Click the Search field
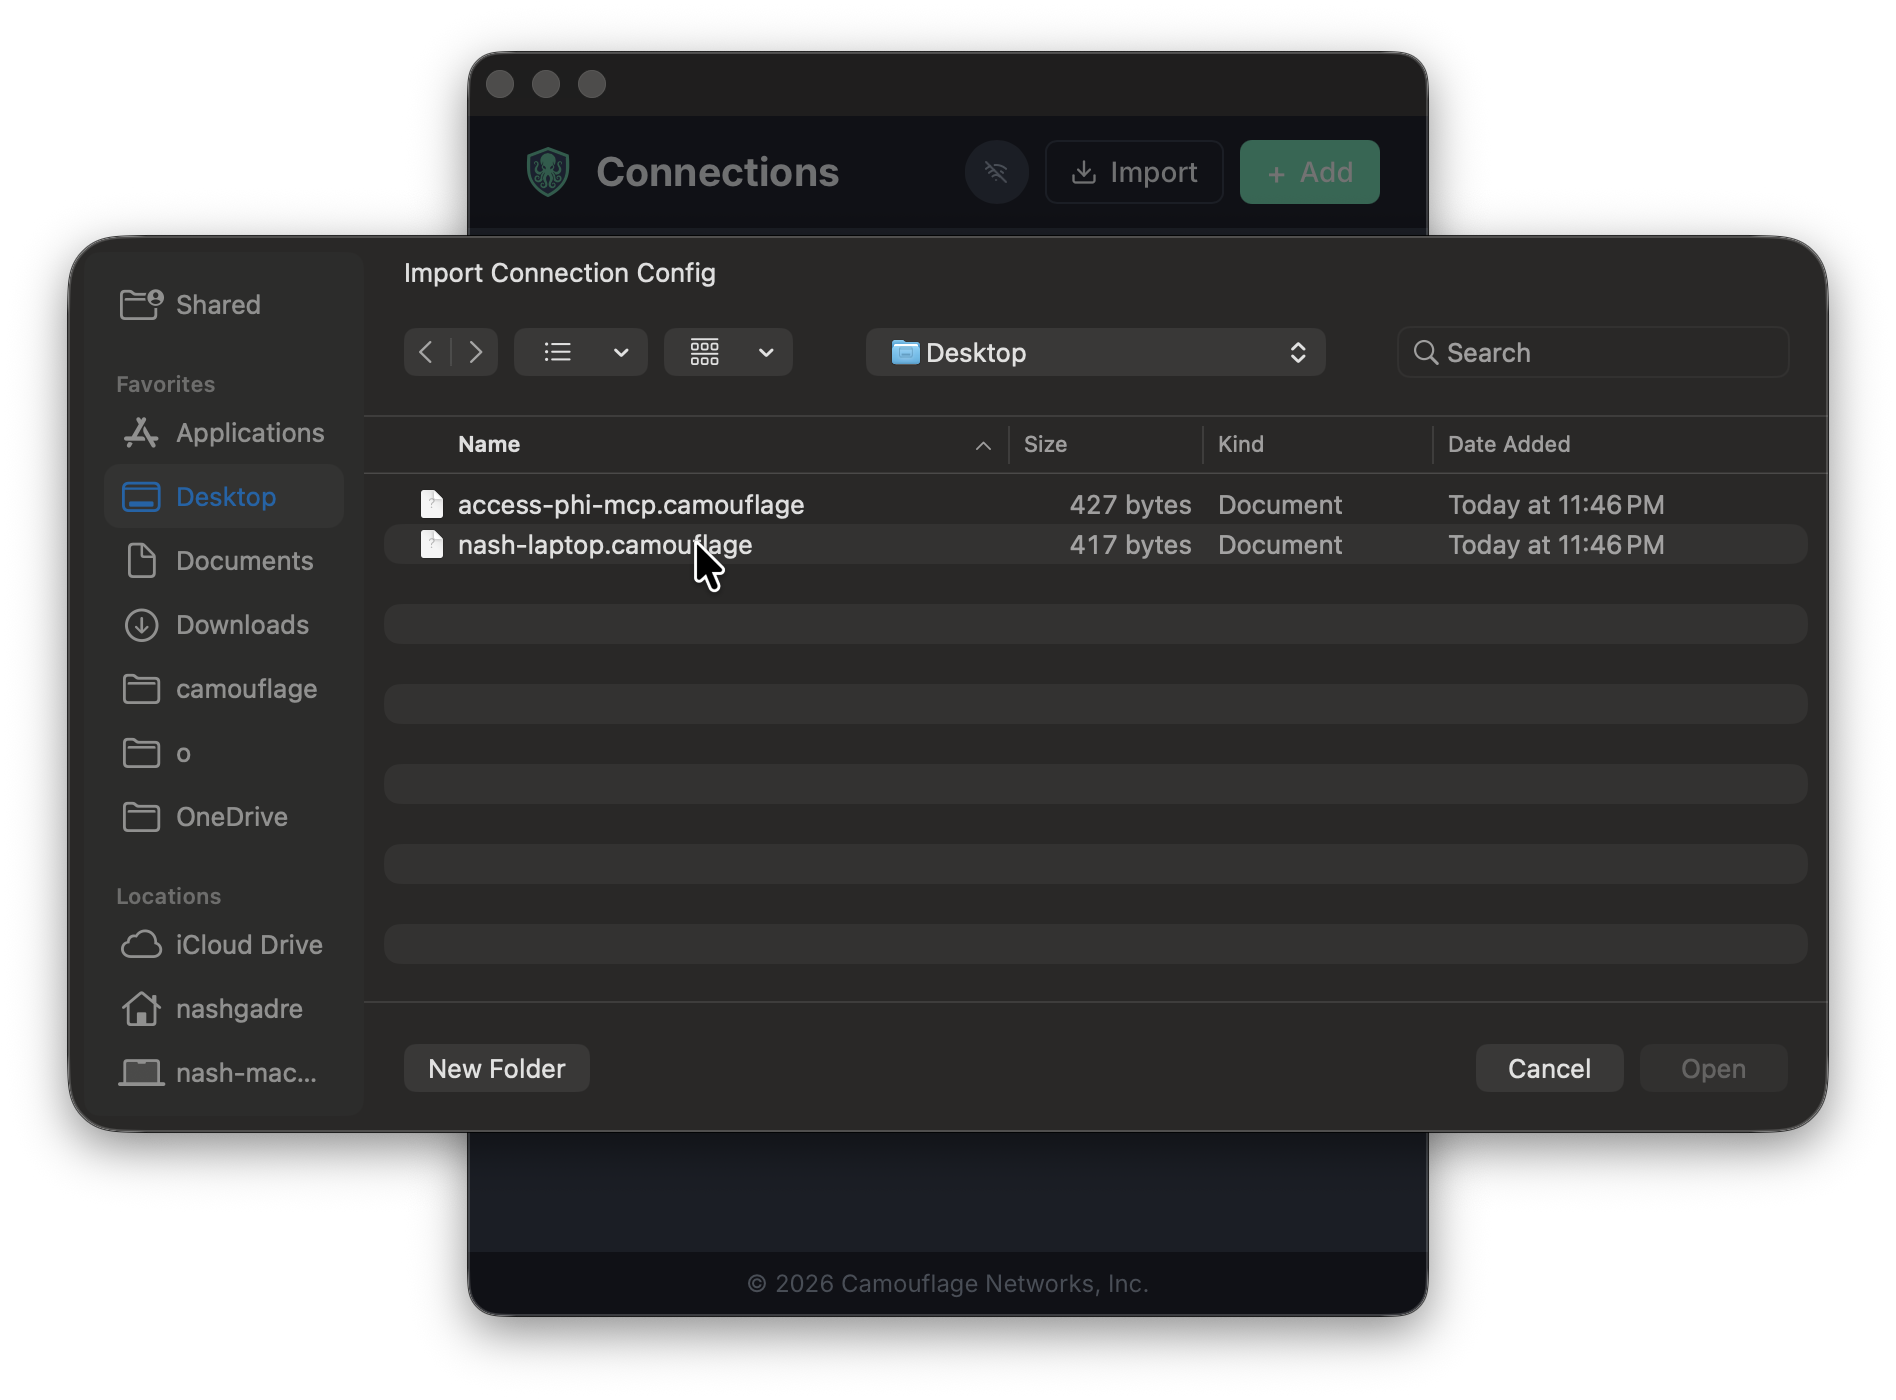This screenshot has height=1400, width=1896. point(1593,352)
